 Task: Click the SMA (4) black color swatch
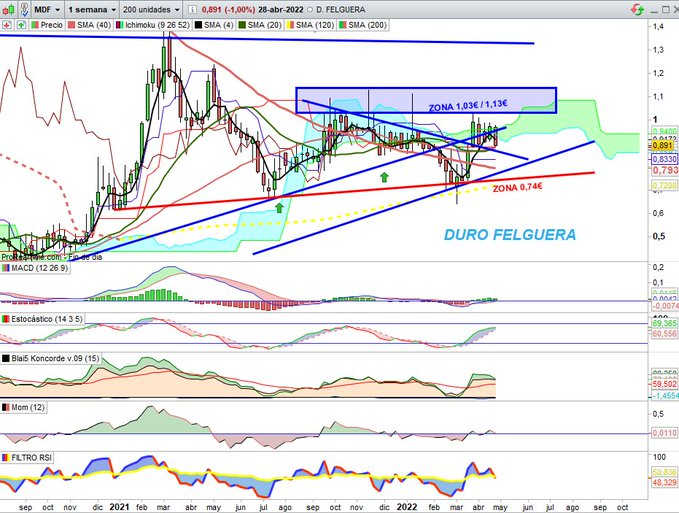(198, 25)
